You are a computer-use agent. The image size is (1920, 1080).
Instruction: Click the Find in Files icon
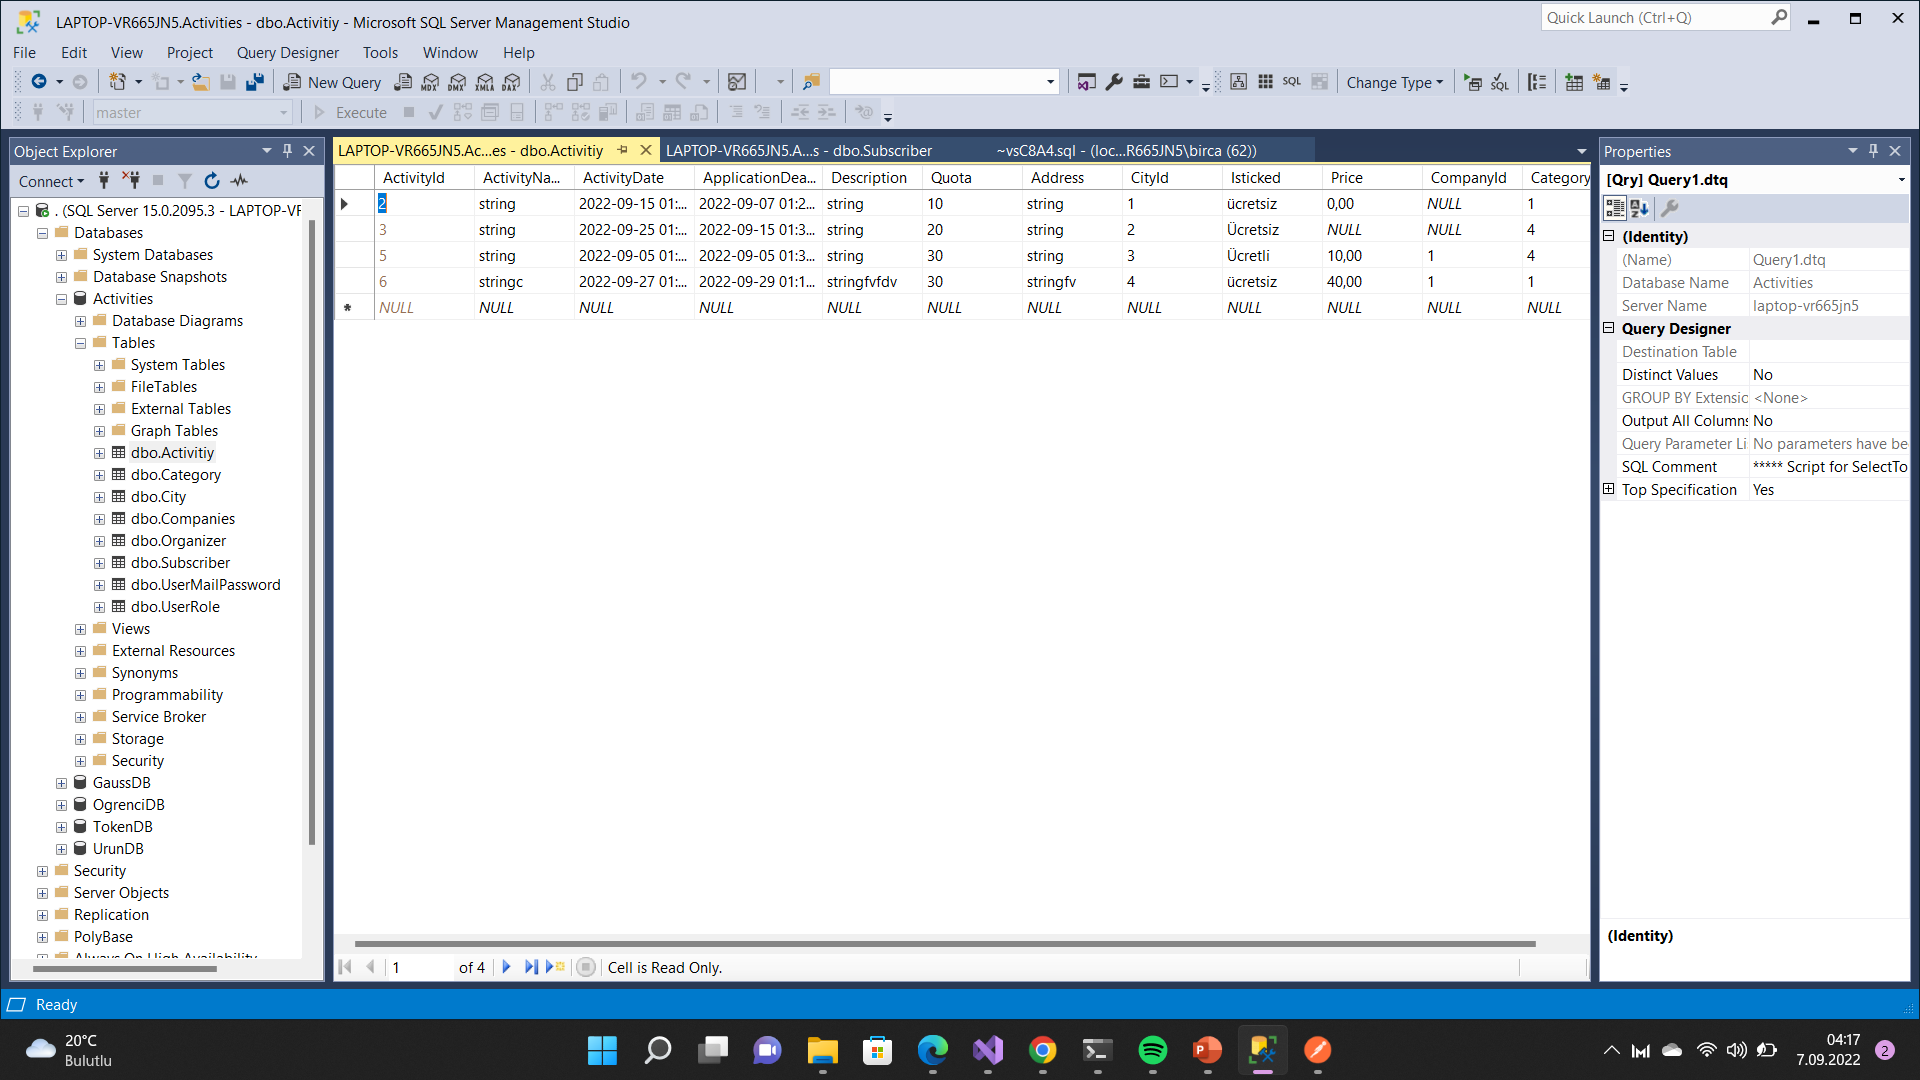(x=811, y=82)
